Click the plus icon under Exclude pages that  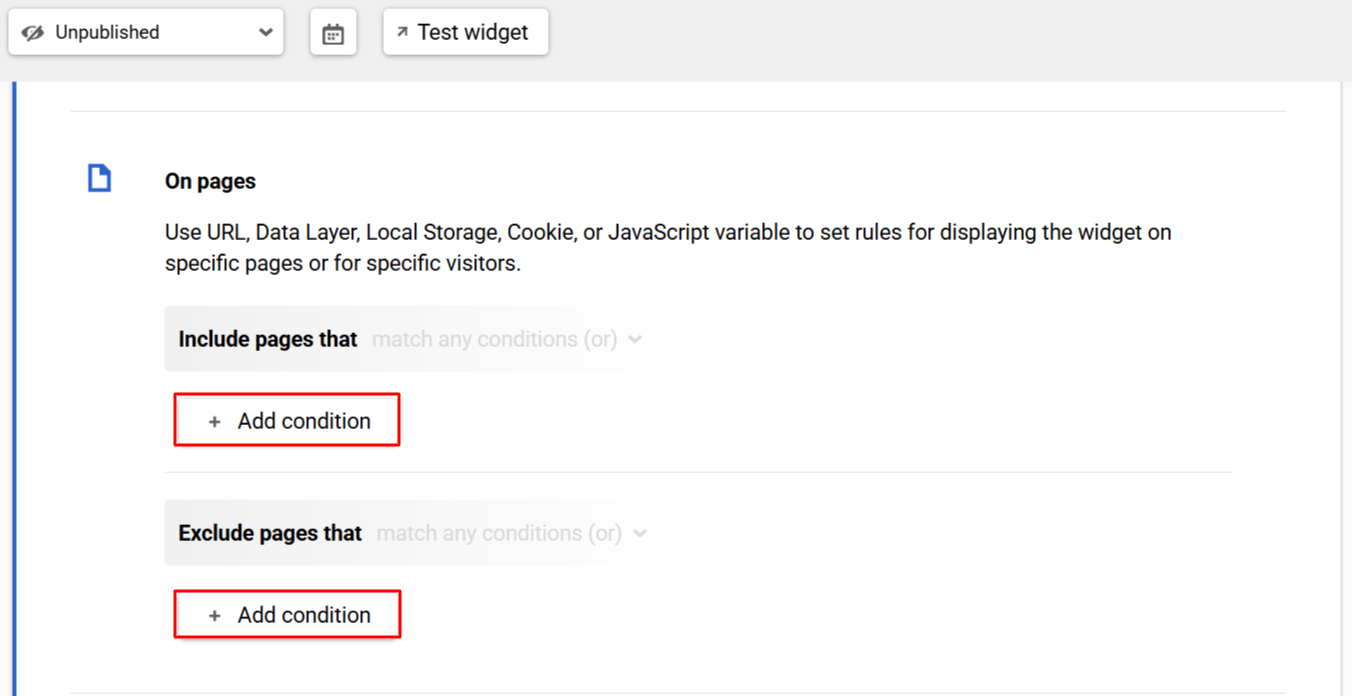coord(214,616)
